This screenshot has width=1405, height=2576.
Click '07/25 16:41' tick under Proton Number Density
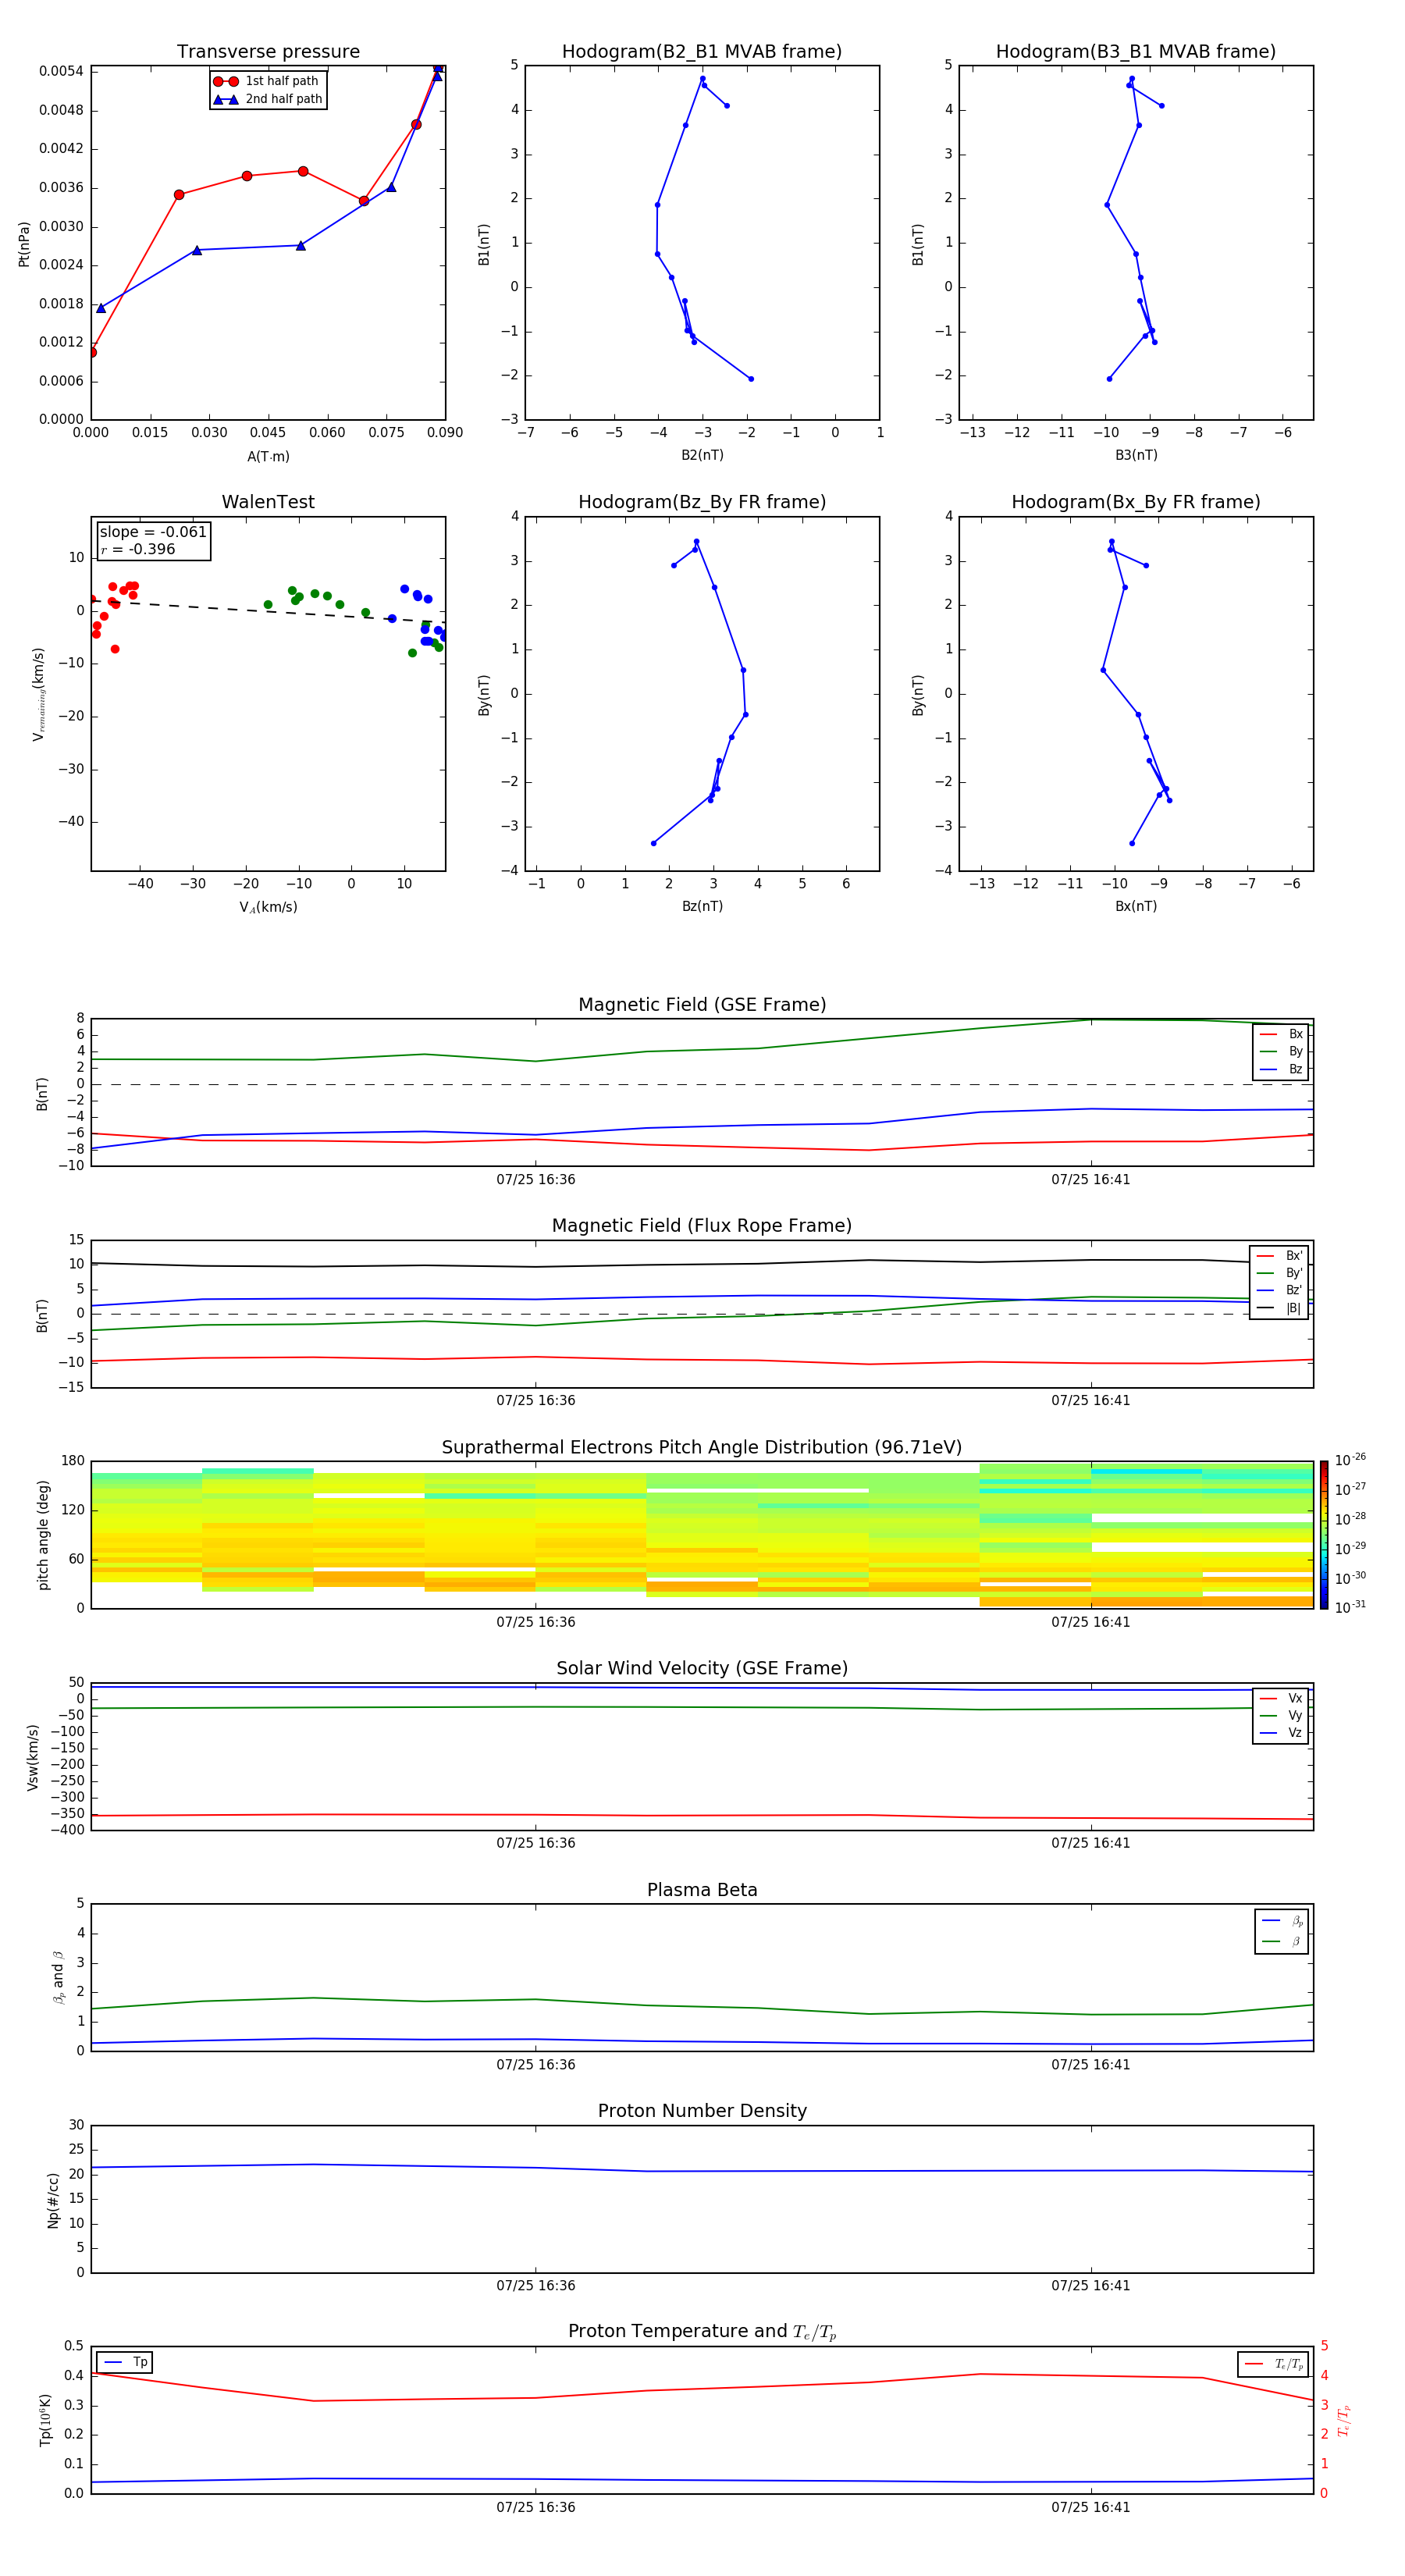pos(1090,2285)
